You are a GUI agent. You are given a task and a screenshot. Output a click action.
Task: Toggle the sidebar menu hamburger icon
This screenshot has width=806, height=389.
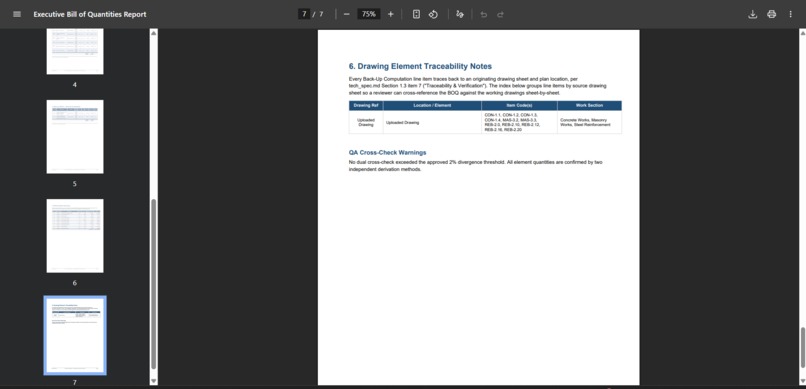click(x=17, y=14)
